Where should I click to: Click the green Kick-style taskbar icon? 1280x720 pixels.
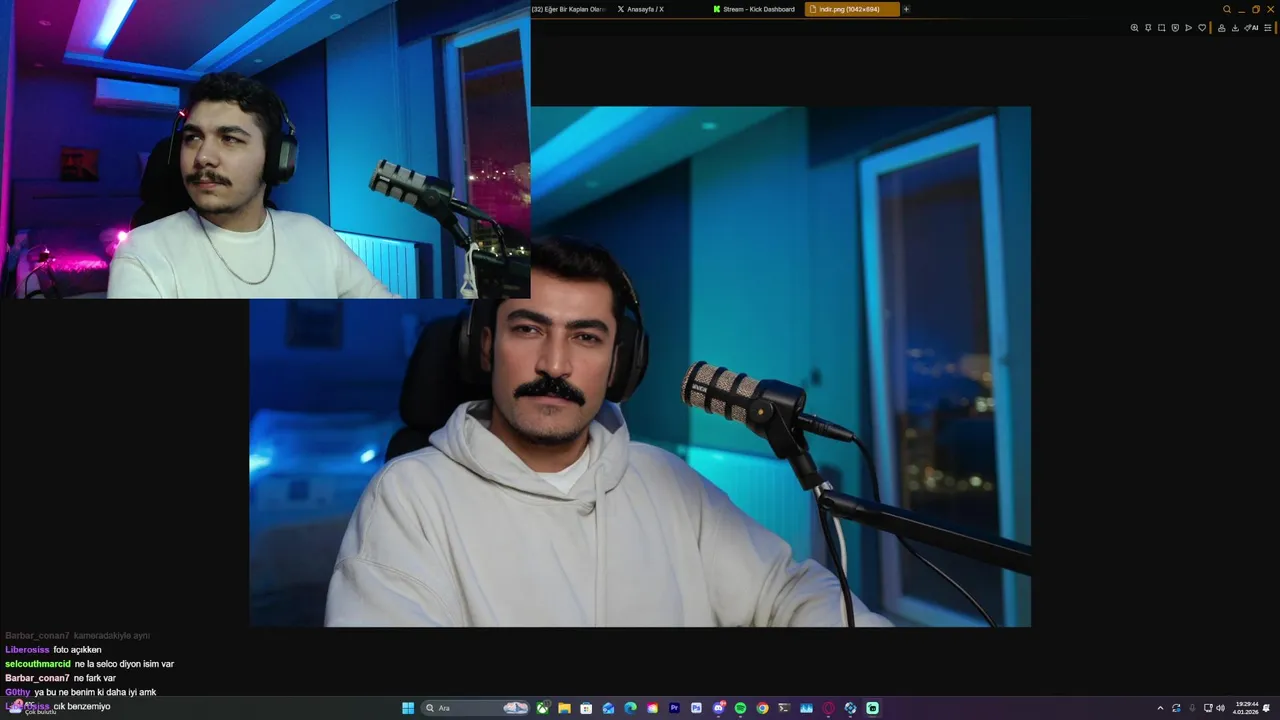click(x=872, y=708)
